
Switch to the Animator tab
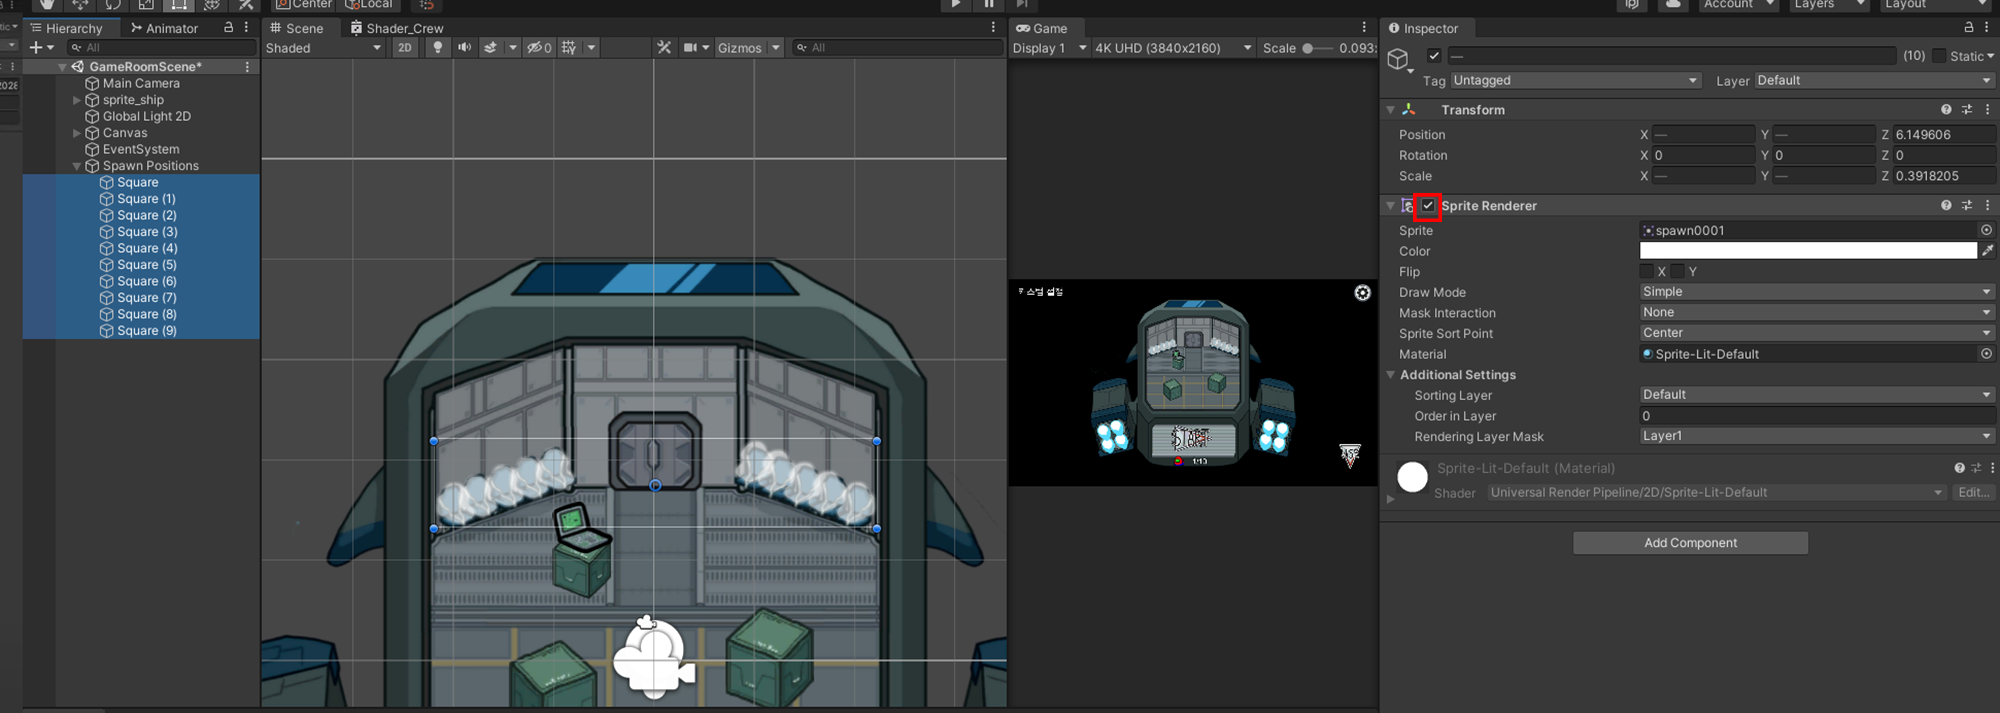point(165,28)
